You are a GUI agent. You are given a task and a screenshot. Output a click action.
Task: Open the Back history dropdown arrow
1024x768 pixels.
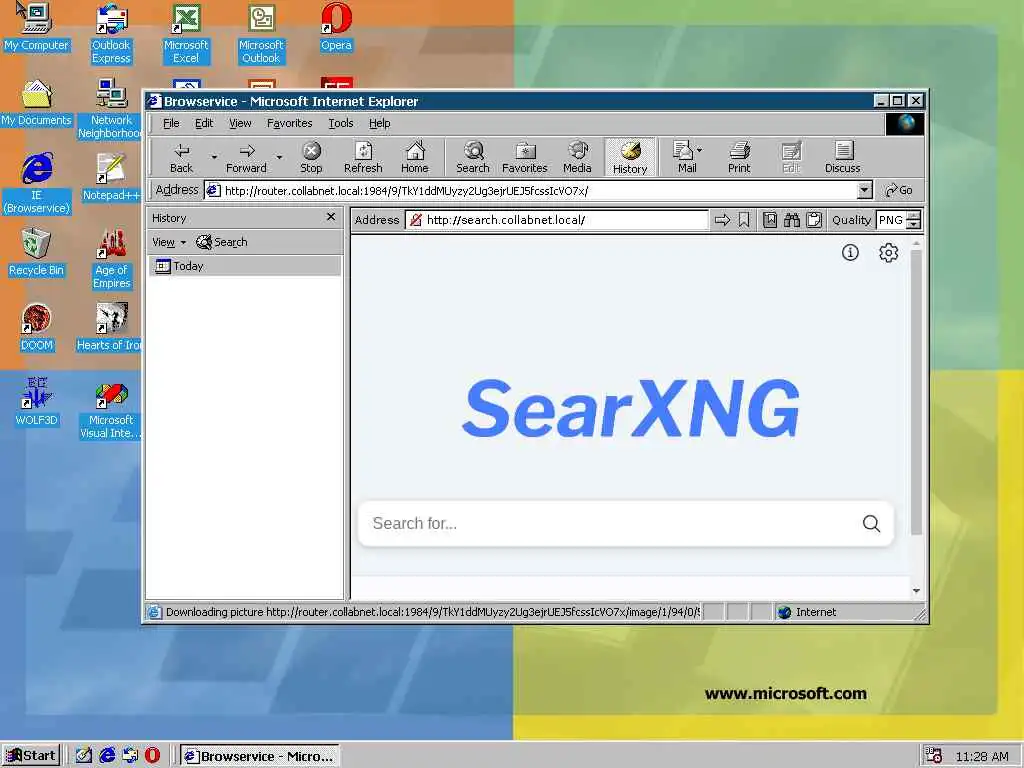[214, 157]
